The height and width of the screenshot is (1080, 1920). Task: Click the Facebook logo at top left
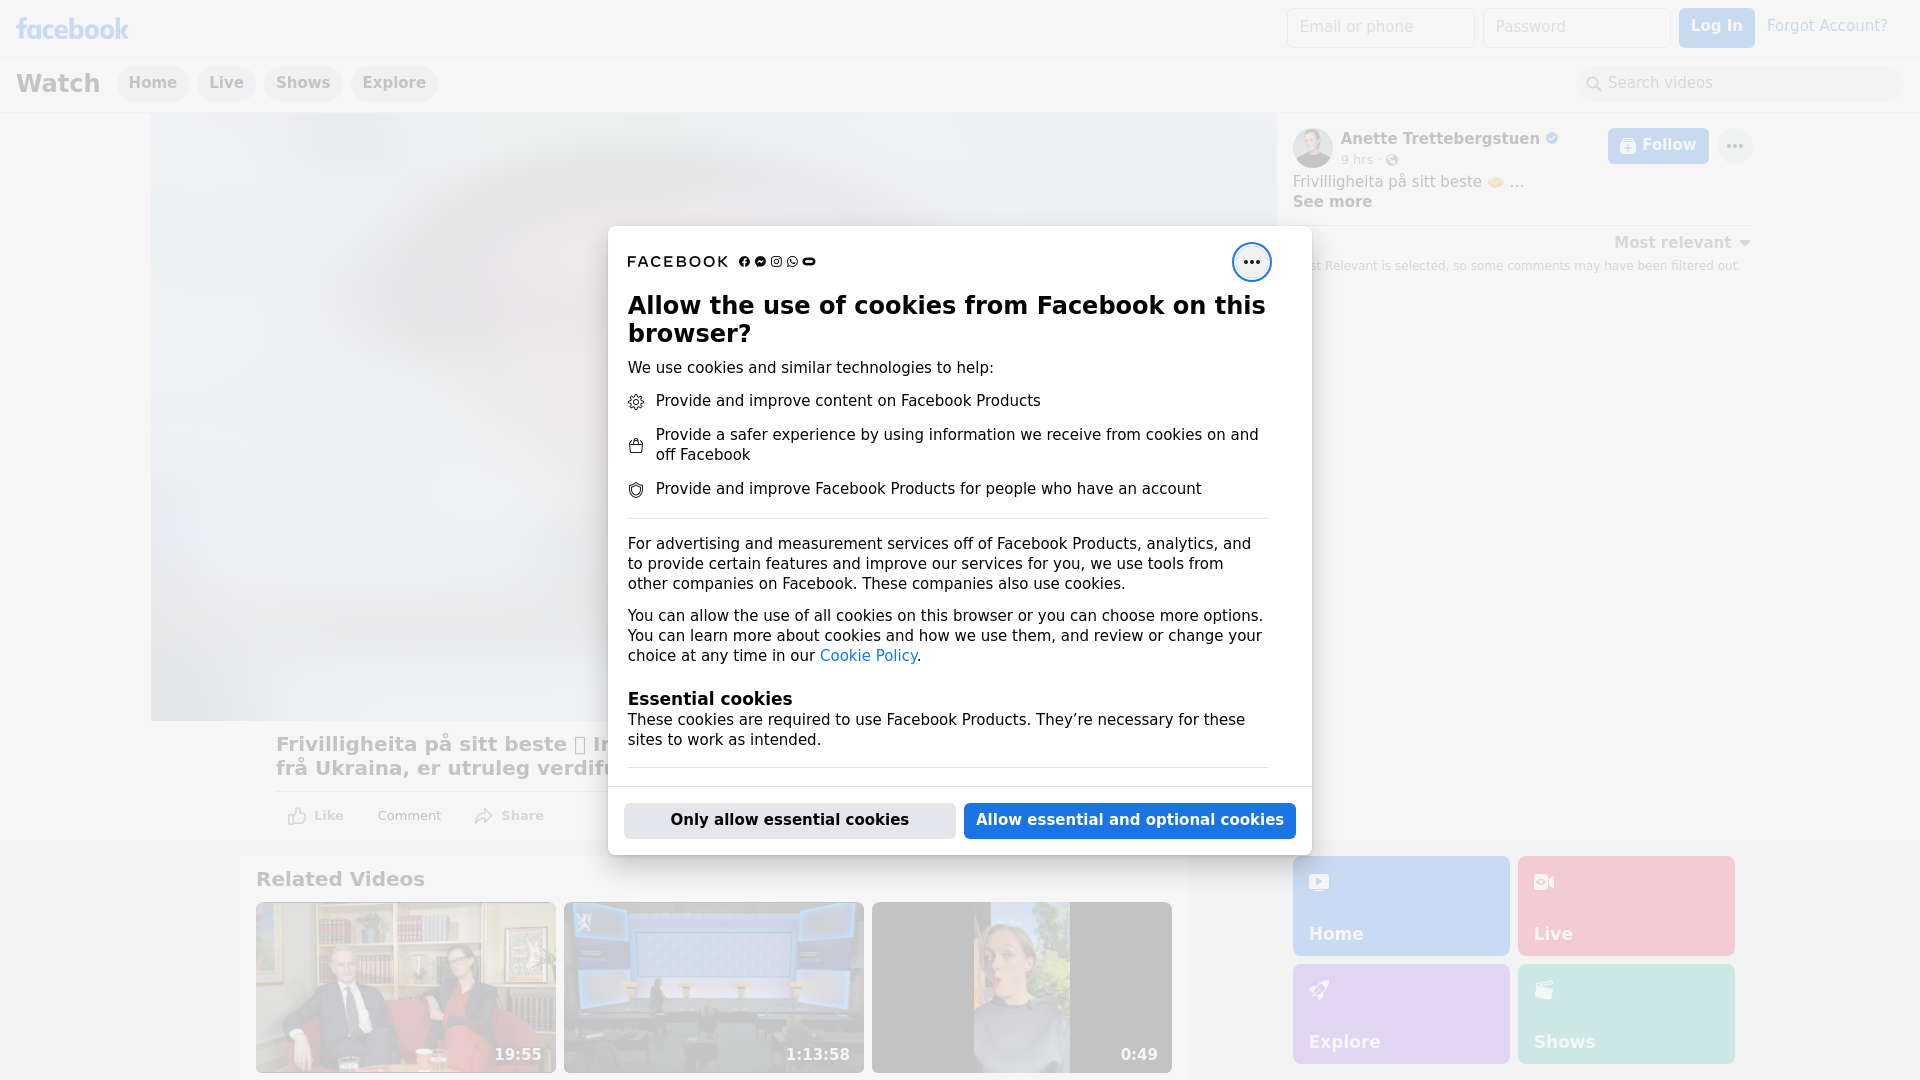(72, 29)
